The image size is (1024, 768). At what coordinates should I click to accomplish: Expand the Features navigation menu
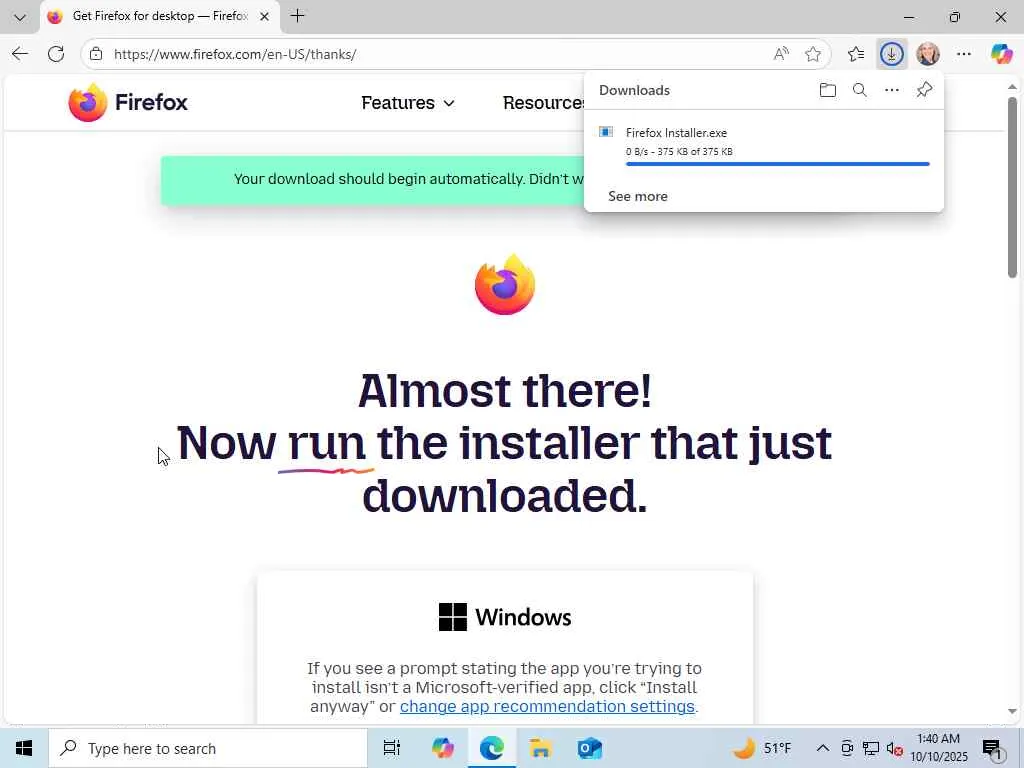(x=408, y=103)
